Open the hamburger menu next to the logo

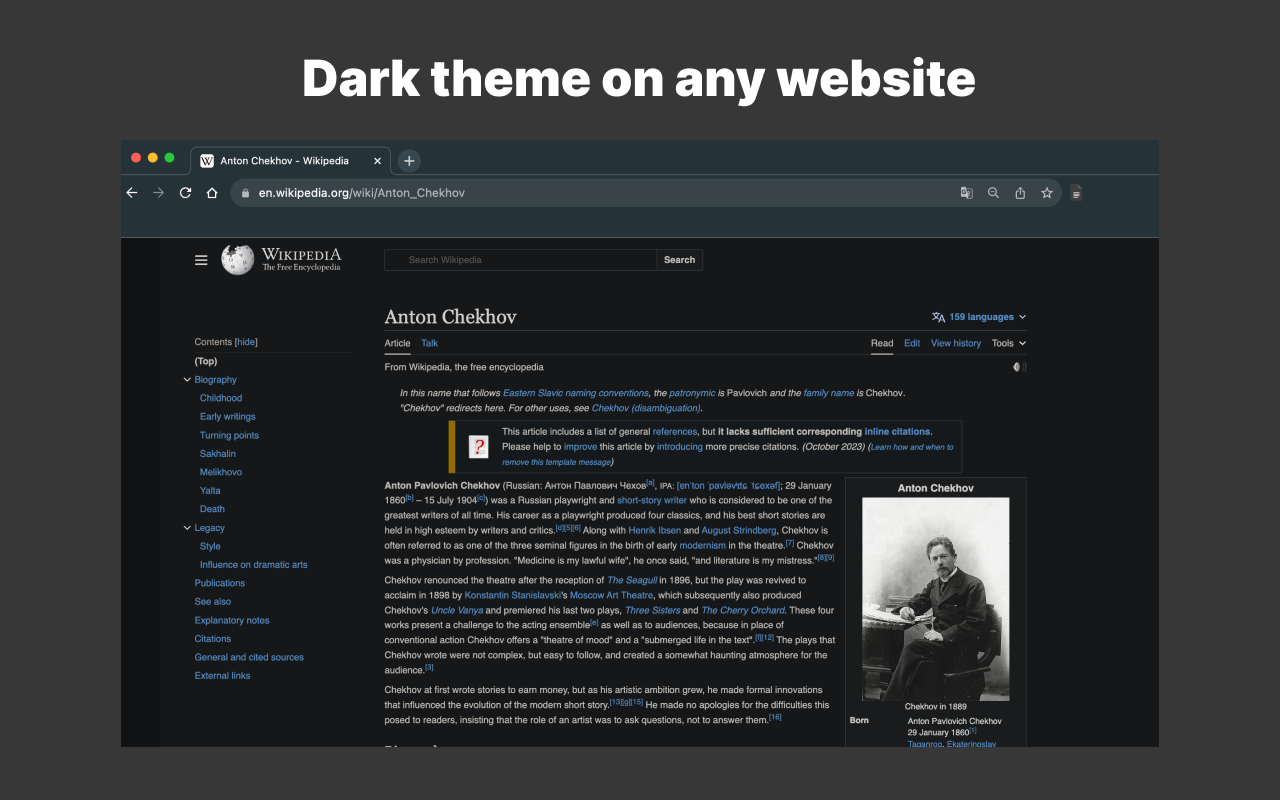click(x=201, y=259)
